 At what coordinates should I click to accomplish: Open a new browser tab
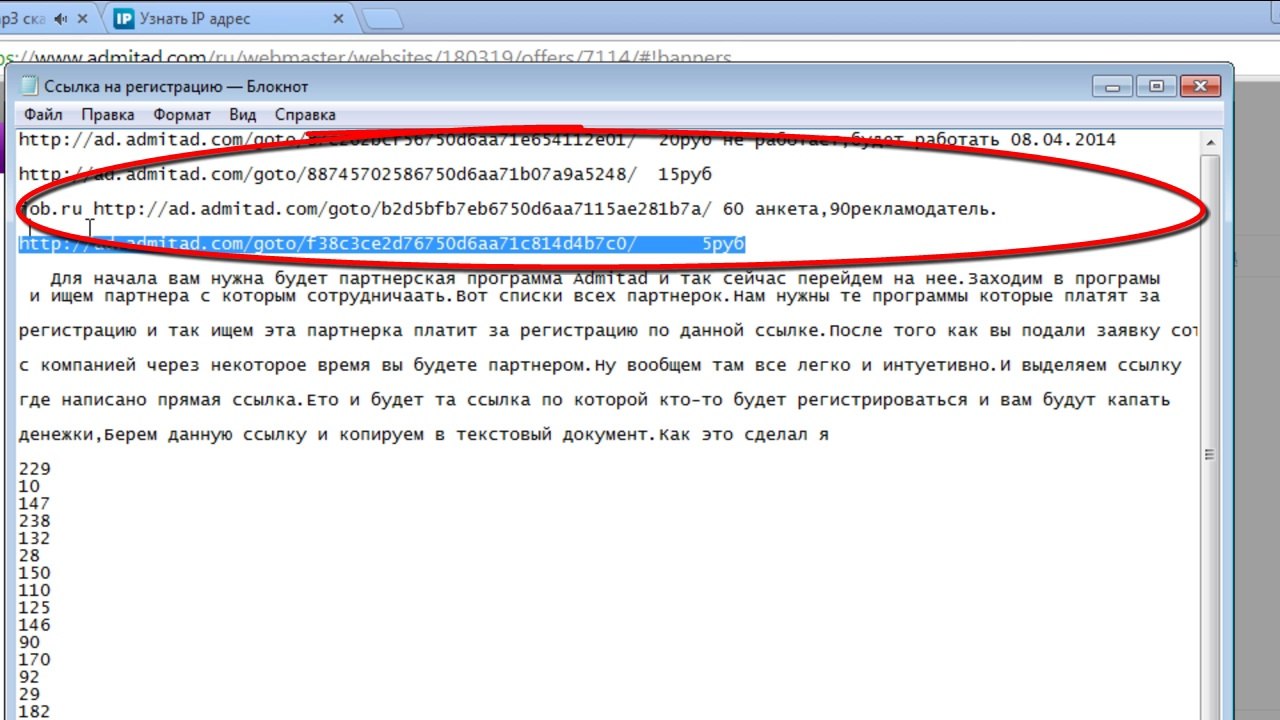[x=381, y=19]
